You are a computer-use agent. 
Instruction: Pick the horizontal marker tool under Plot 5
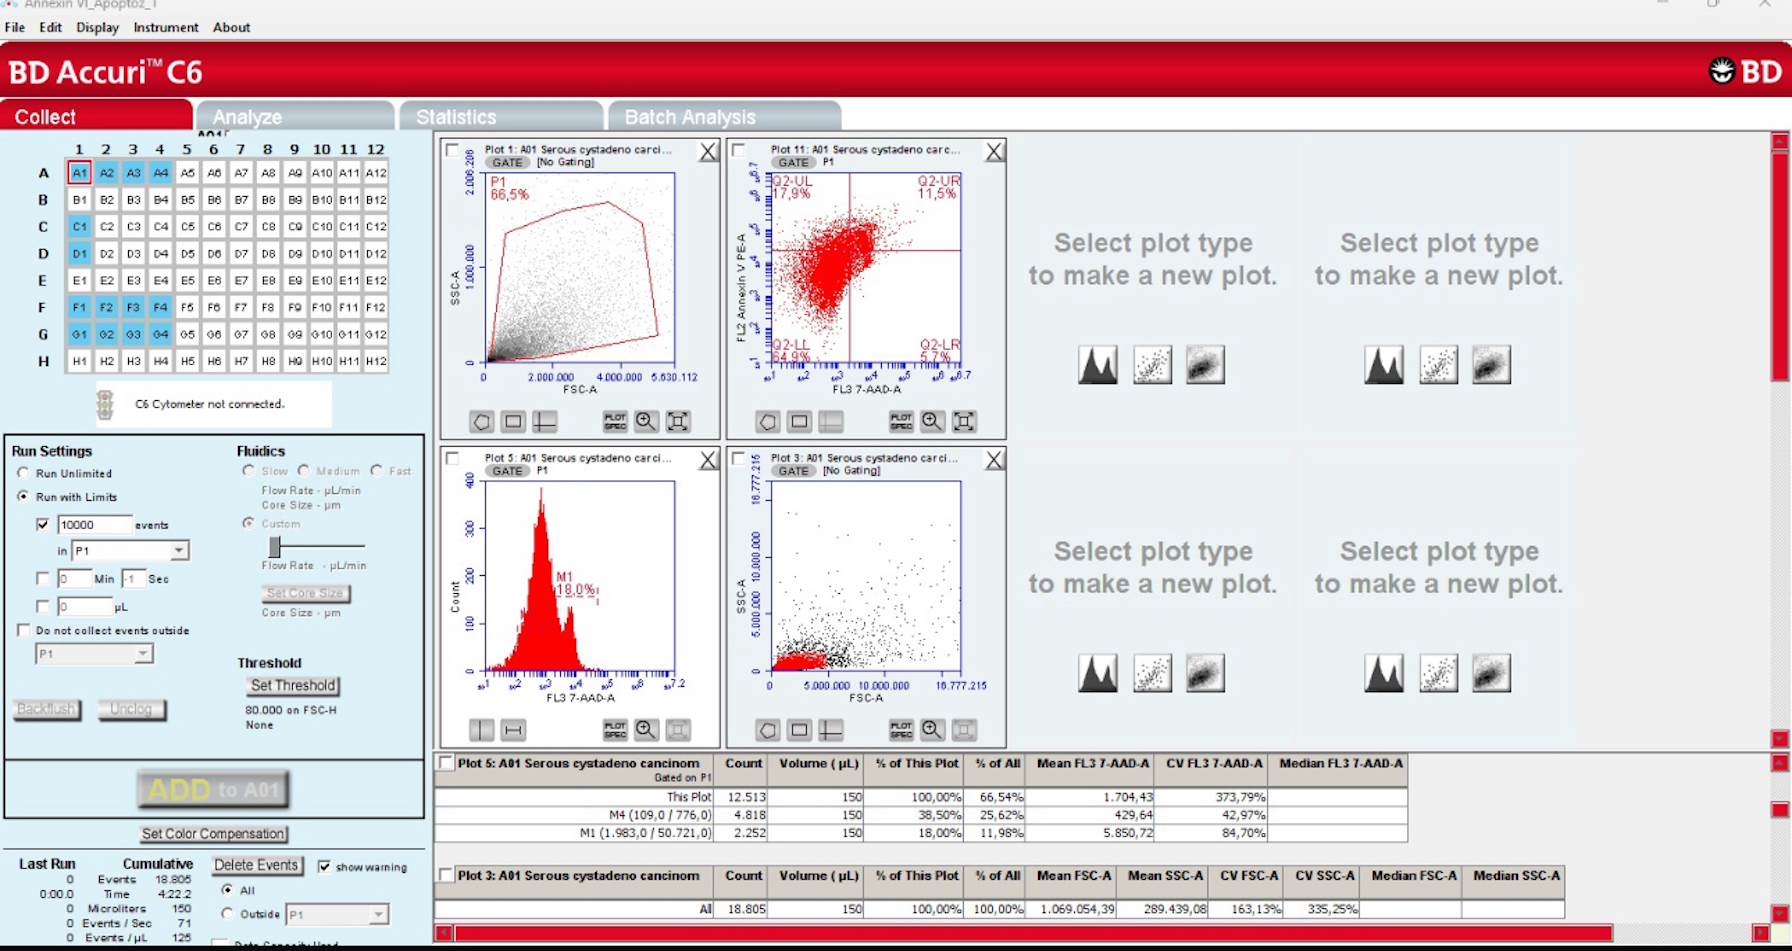pos(513,730)
